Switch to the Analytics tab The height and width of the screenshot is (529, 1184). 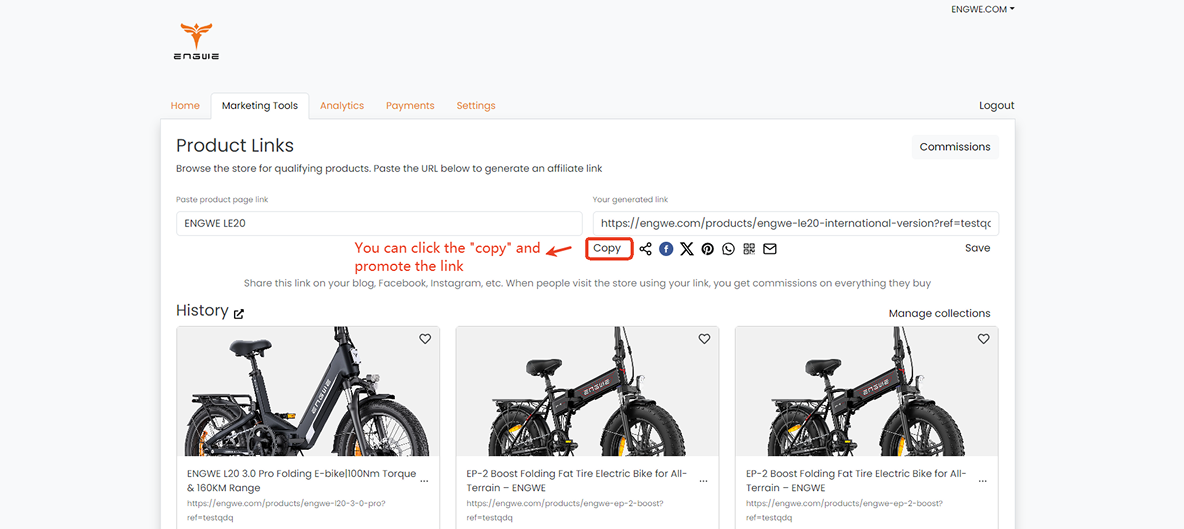342,106
